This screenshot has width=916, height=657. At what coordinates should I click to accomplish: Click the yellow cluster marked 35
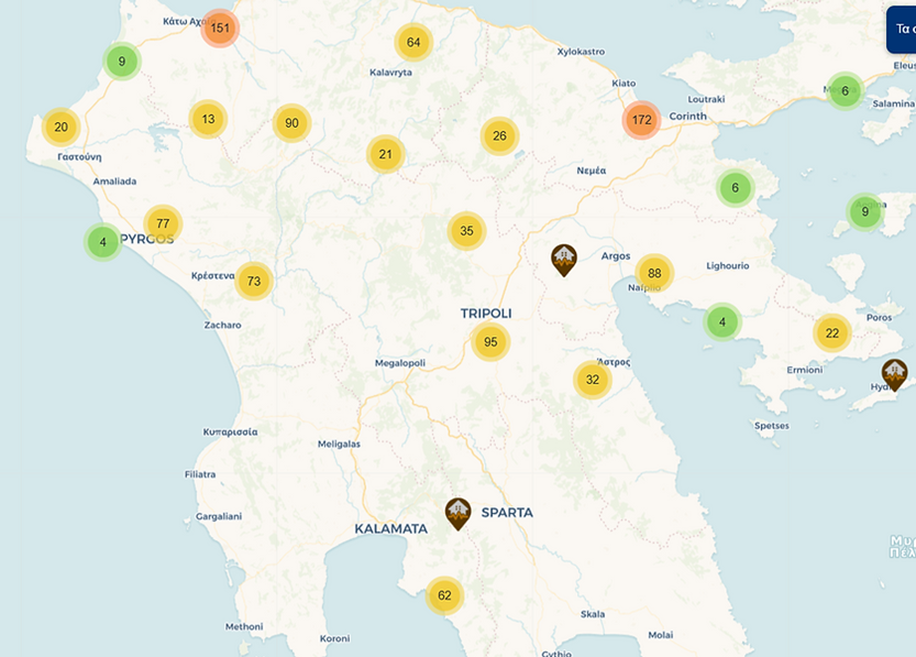[466, 231]
